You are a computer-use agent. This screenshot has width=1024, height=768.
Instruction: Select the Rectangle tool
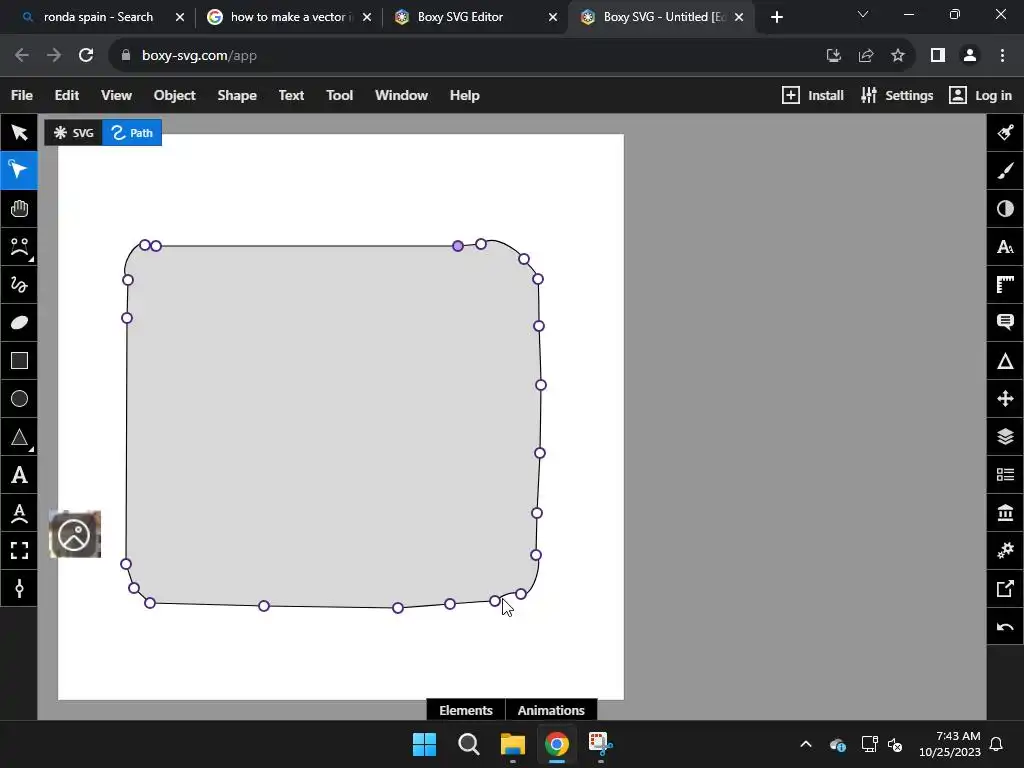click(19, 360)
